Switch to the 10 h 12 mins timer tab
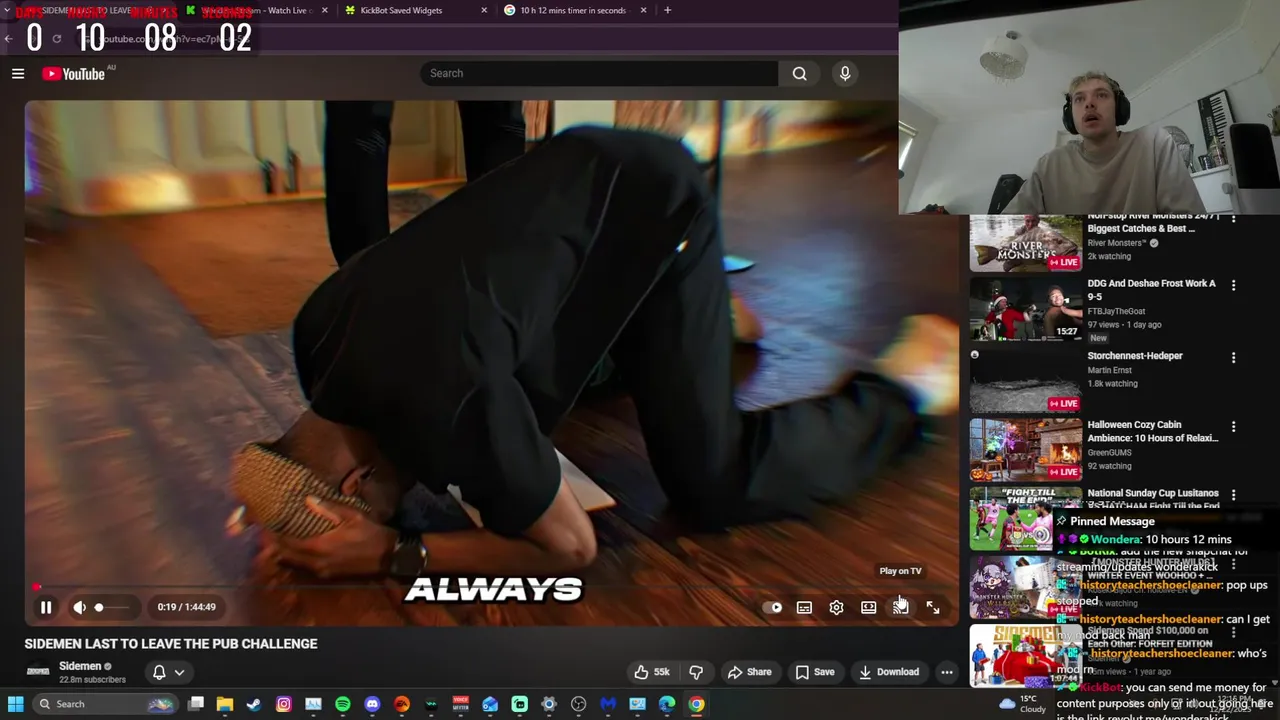Image resolution: width=1280 pixels, height=720 pixels. [573, 10]
